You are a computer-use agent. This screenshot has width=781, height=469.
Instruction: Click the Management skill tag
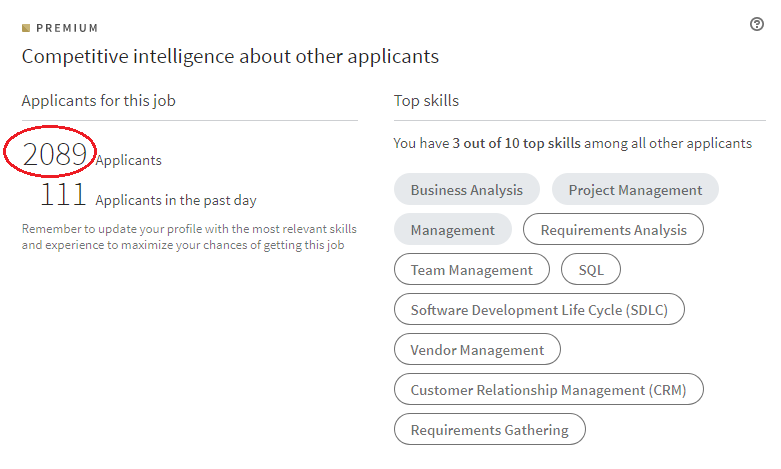453,230
